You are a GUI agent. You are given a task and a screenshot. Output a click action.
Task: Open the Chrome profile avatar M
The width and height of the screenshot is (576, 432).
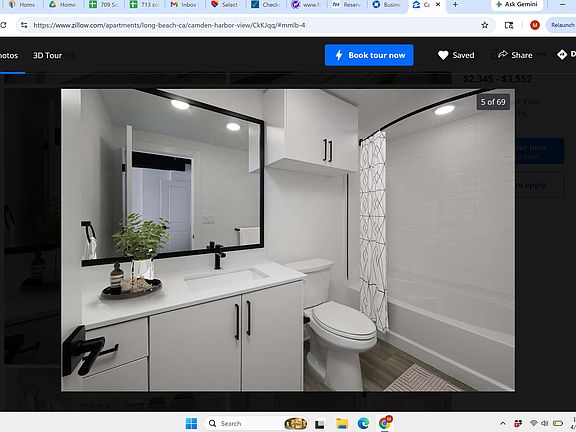[534, 25]
